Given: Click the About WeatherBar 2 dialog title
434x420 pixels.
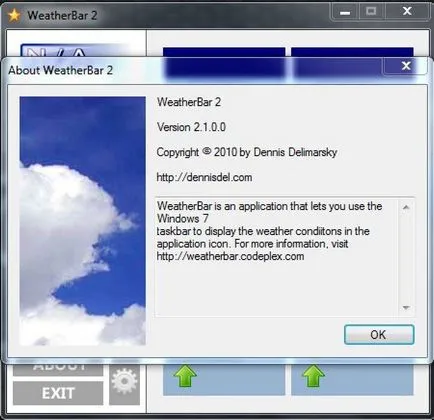Looking at the screenshot, I should (x=61, y=70).
